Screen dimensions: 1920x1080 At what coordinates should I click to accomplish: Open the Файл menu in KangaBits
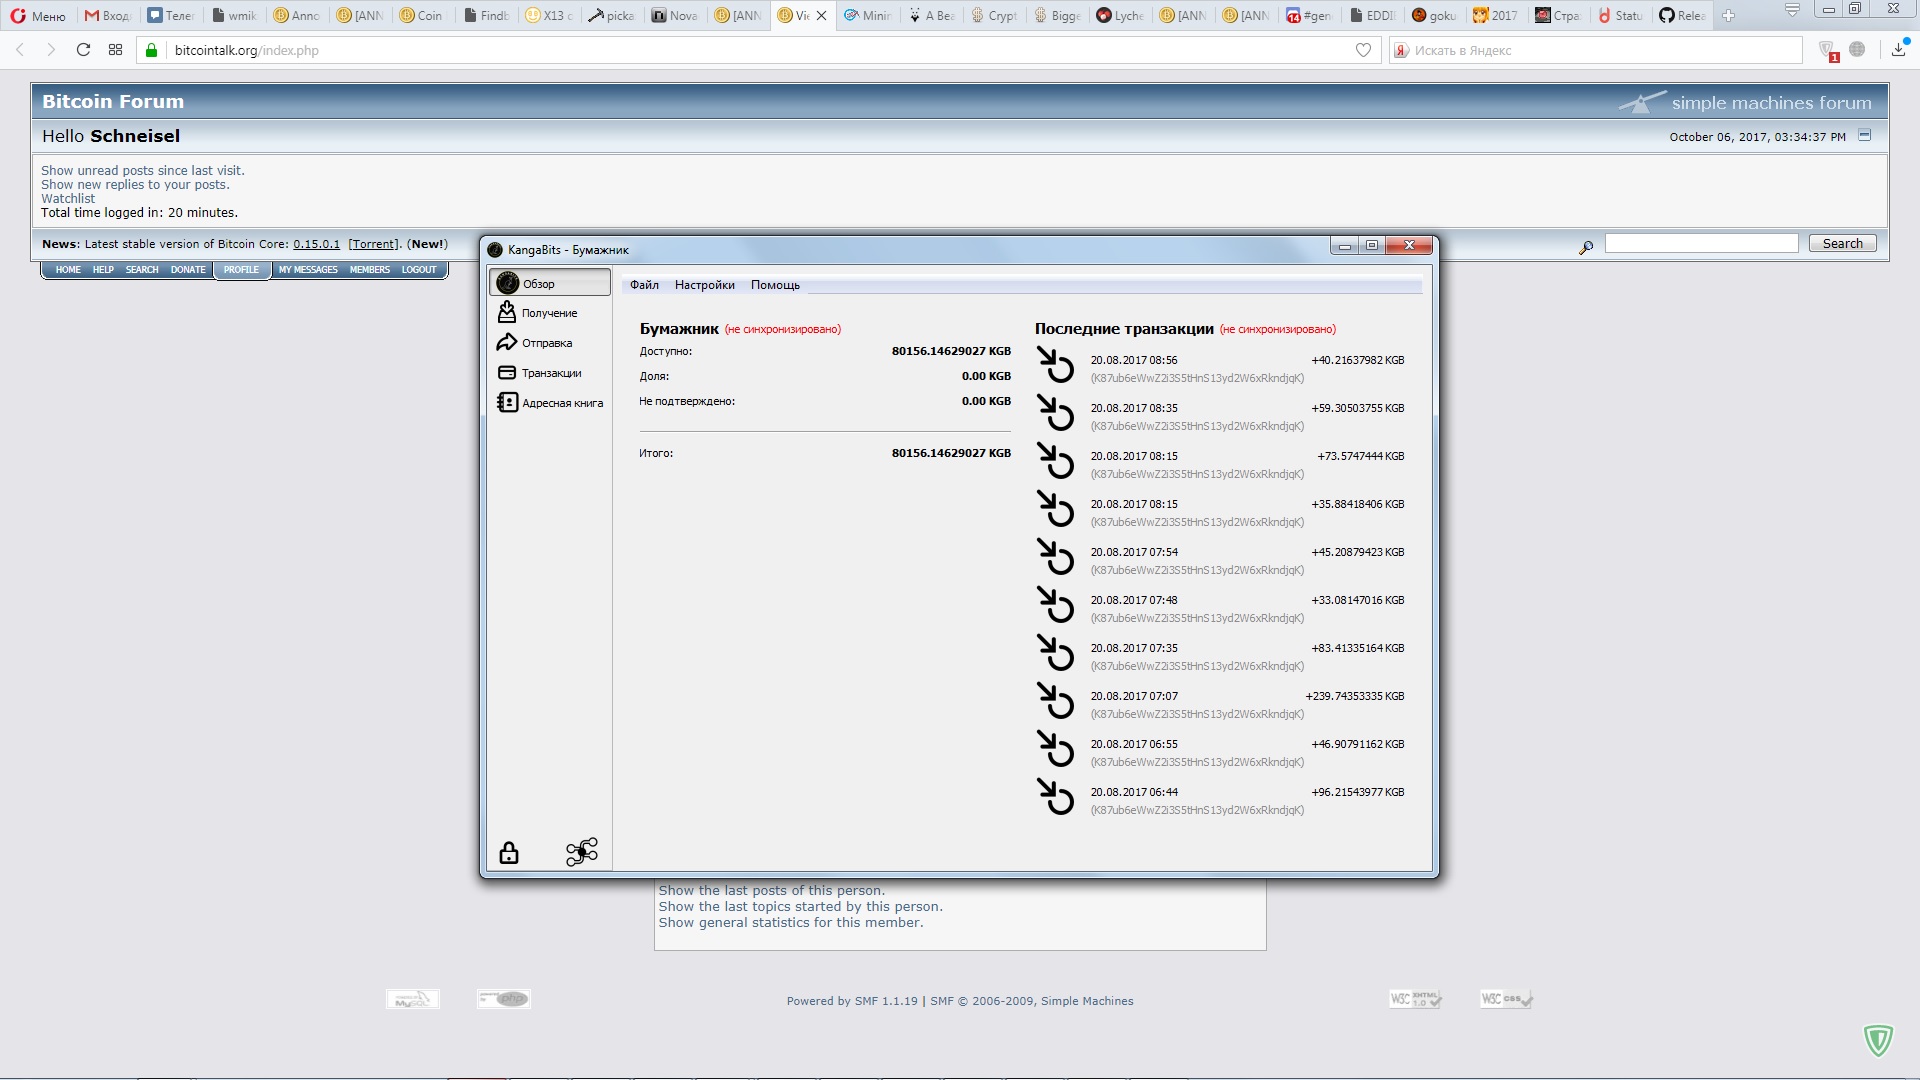pyautogui.click(x=644, y=285)
